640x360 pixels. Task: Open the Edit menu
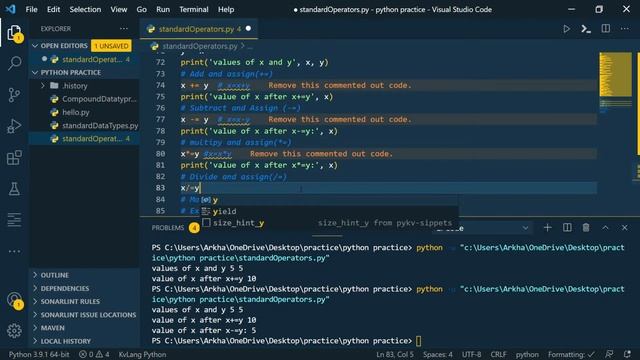[53, 9]
